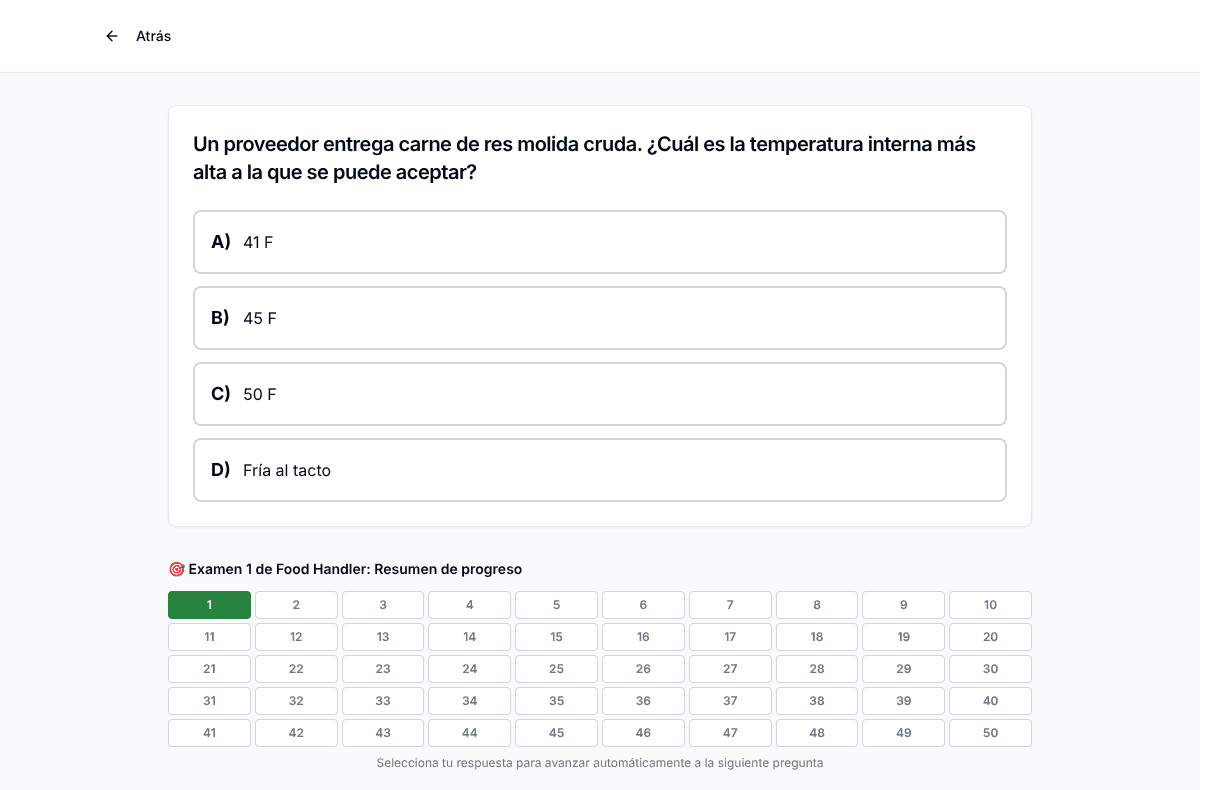Select question 23

tap(383, 669)
